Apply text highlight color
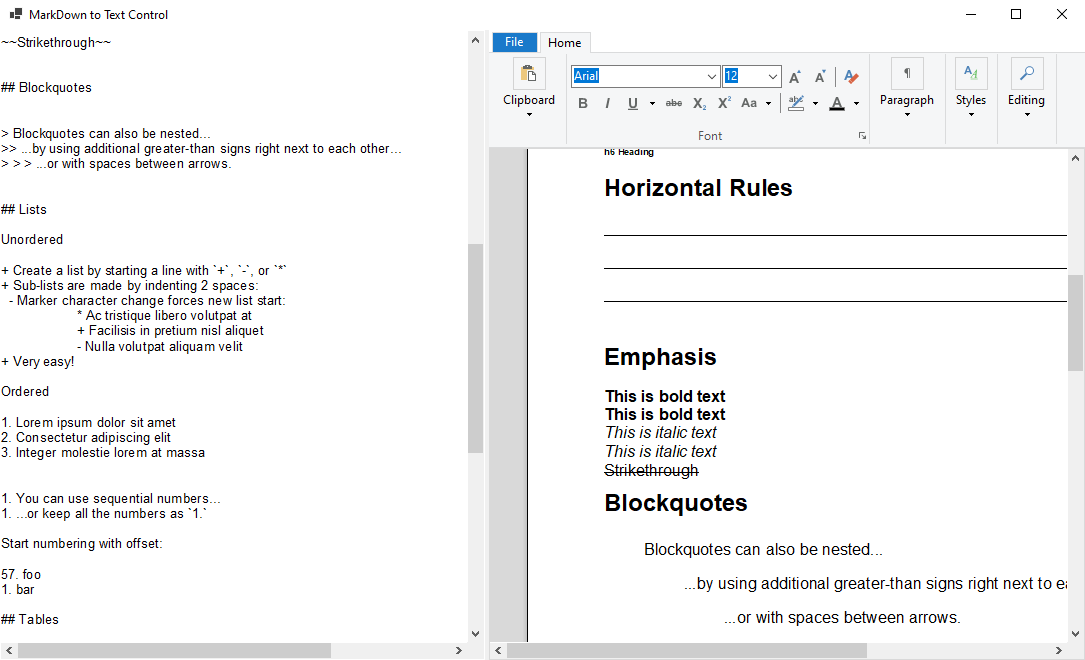The width and height of the screenshot is (1085, 660). 797,102
